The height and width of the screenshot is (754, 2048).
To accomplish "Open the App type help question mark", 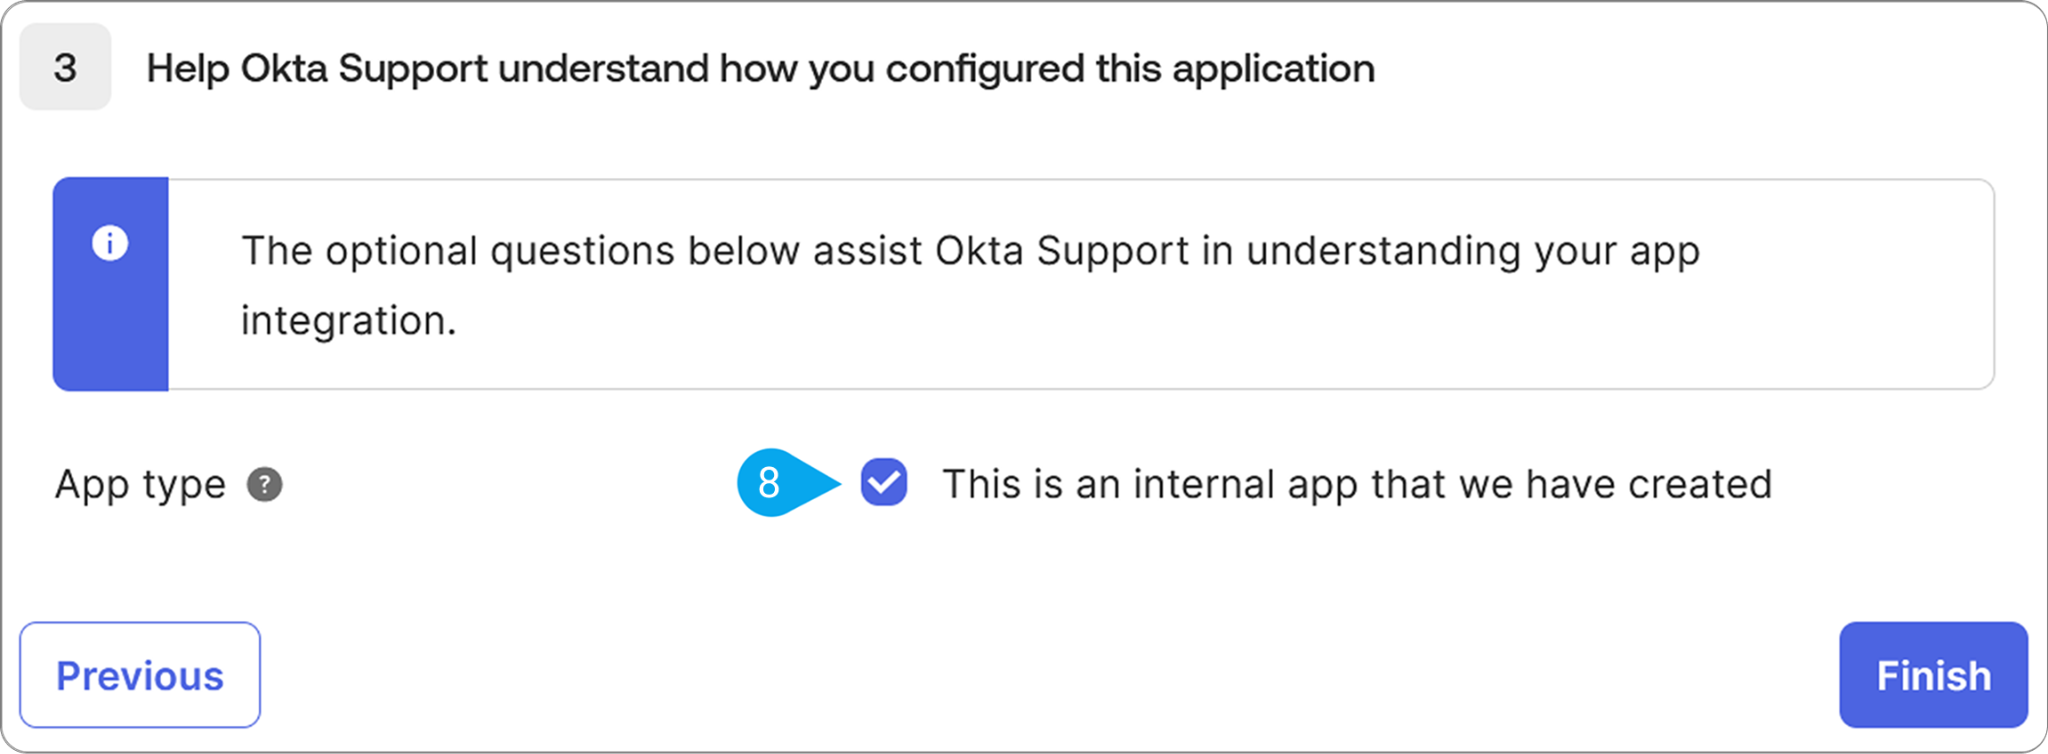I will pyautogui.click(x=265, y=485).
